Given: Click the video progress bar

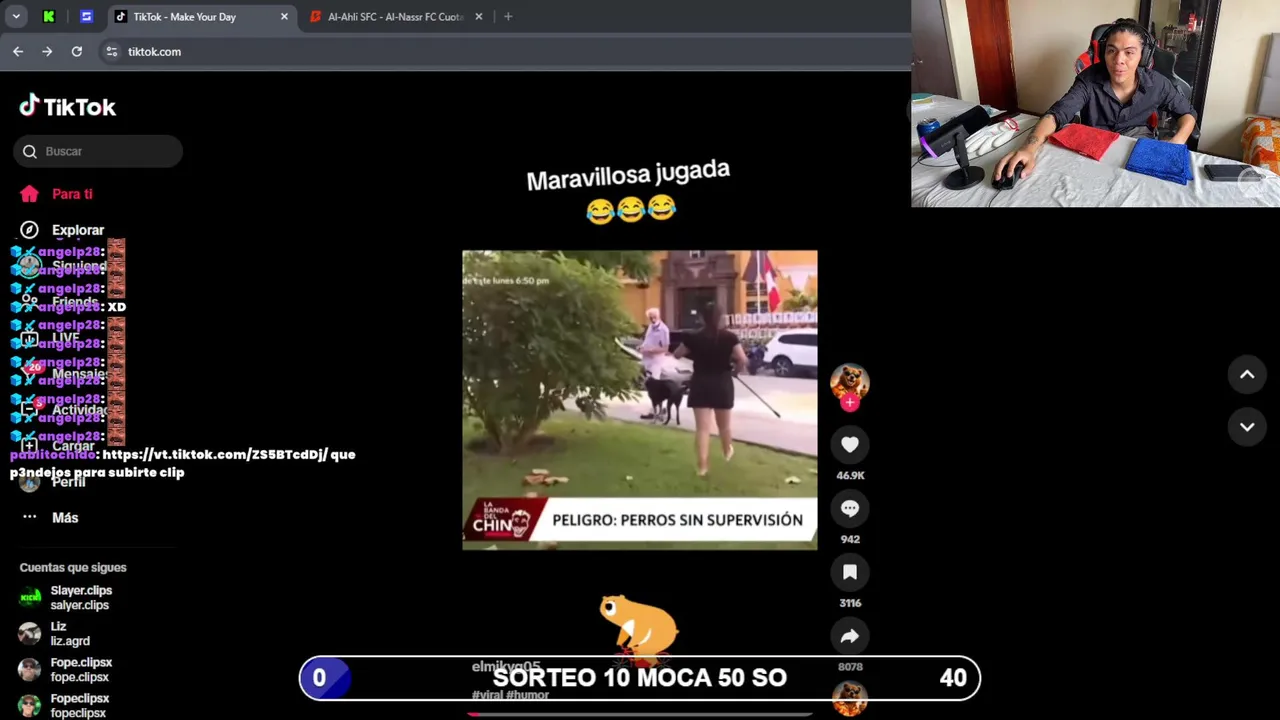Looking at the screenshot, I should [640, 715].
